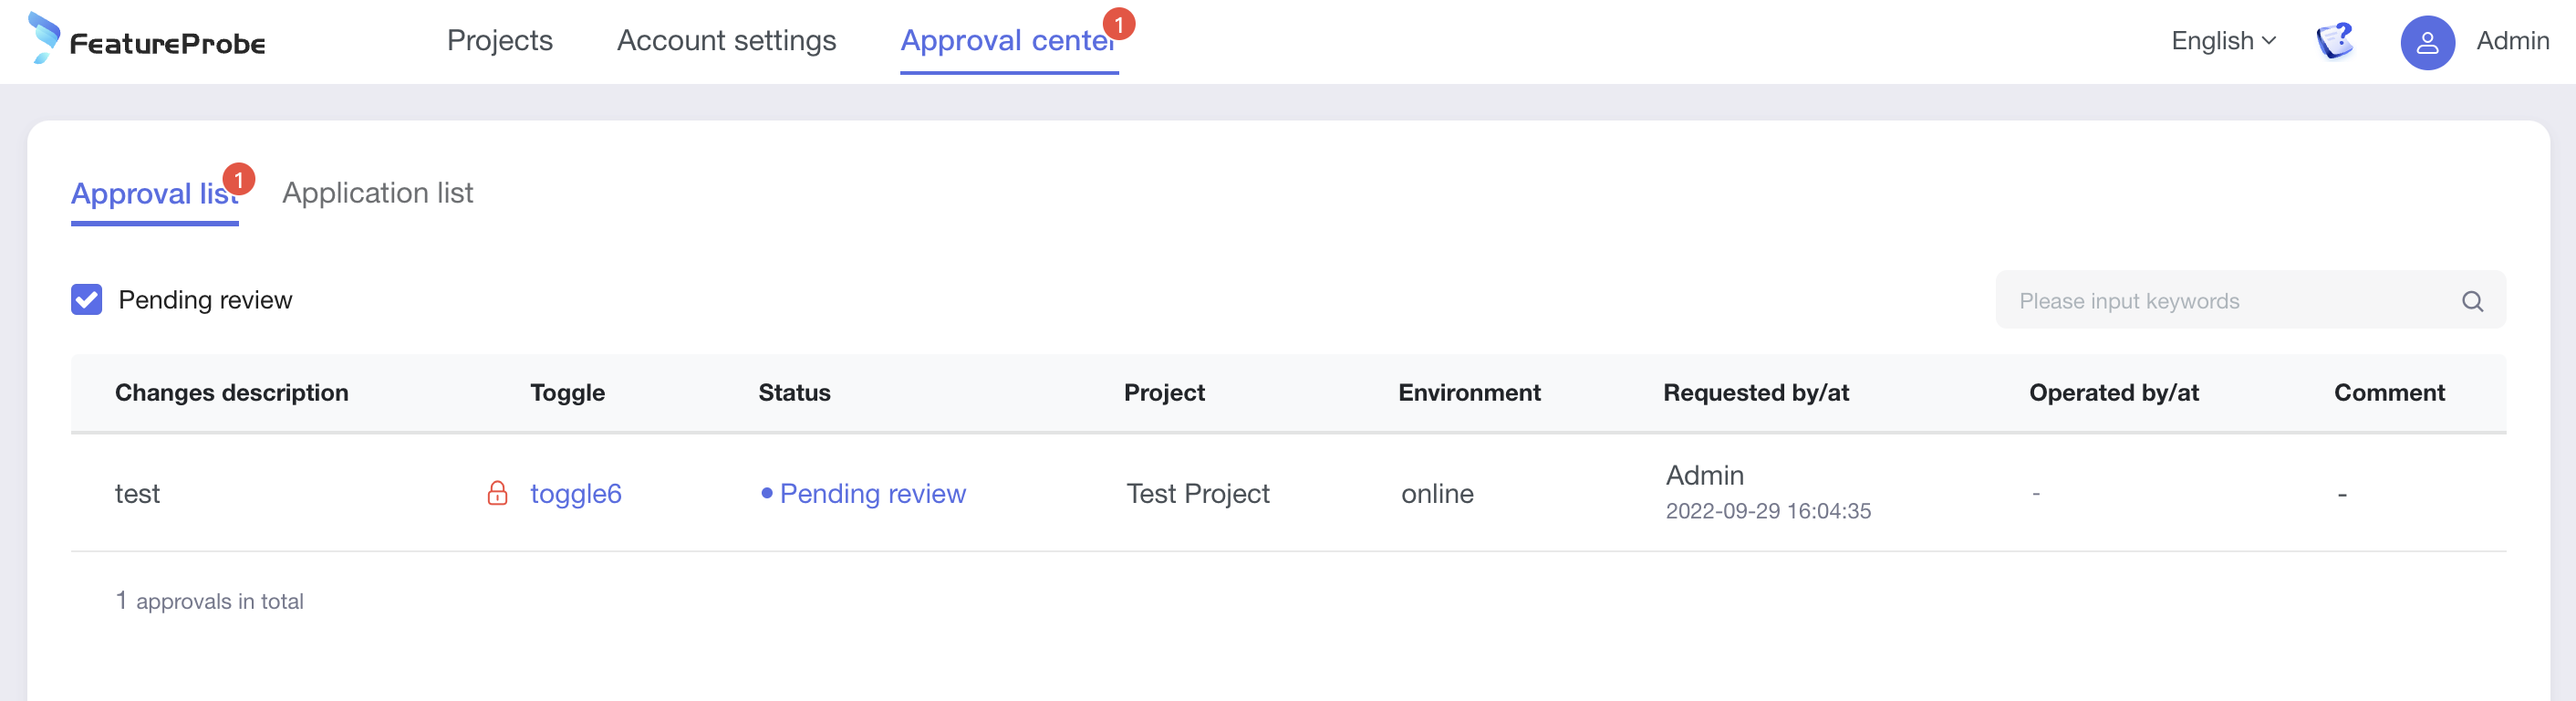Expand the English language dropdown

point(2223,41)
